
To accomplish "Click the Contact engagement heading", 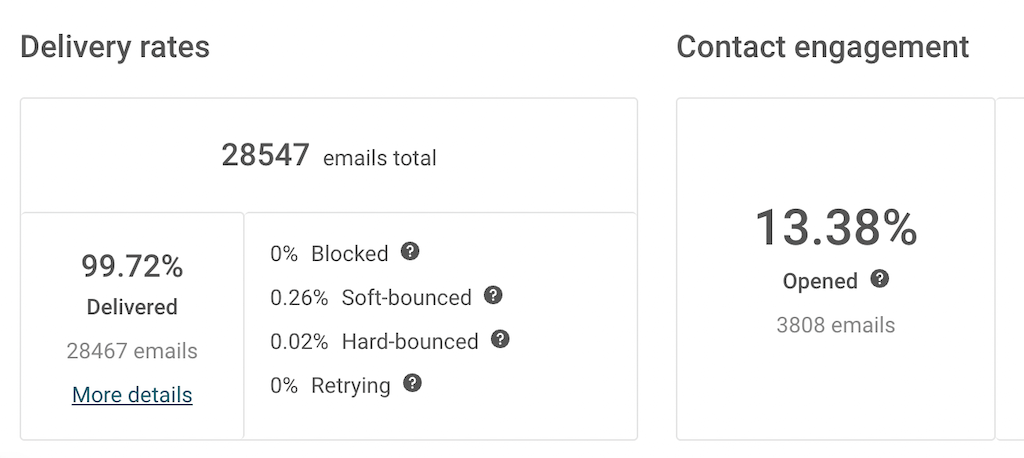I will (x=823, y=47).
